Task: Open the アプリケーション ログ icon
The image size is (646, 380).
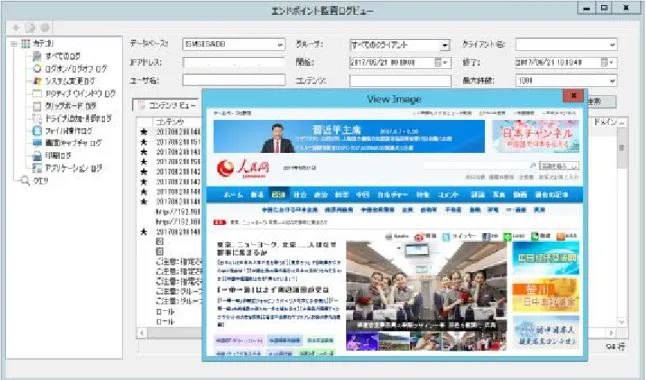Action: point(37,168)
